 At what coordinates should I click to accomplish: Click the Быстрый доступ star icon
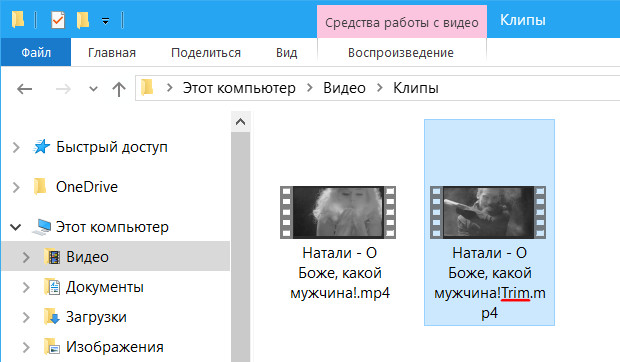(42, 147)
